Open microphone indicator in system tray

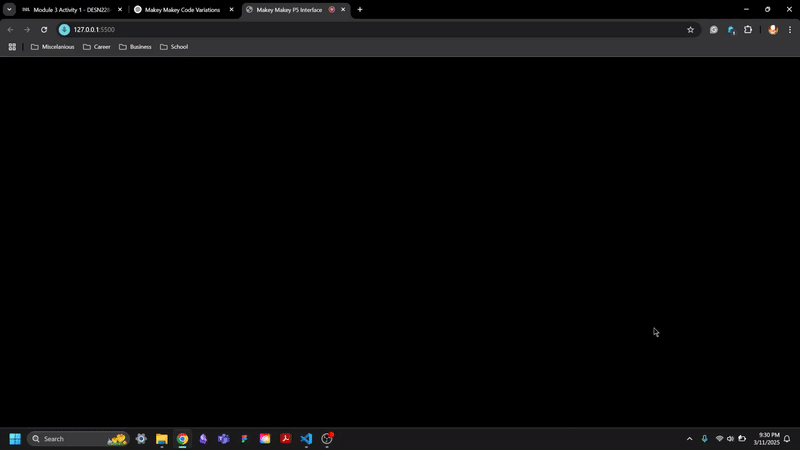coord(705,439)
